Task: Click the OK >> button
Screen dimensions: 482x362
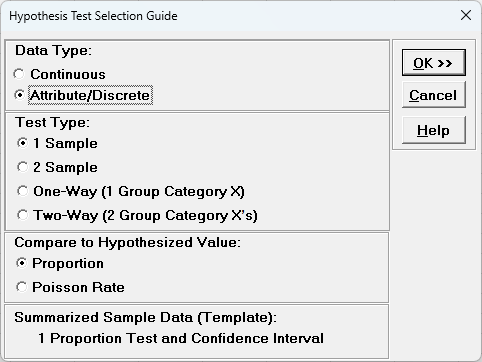Action: pos(434,63)
